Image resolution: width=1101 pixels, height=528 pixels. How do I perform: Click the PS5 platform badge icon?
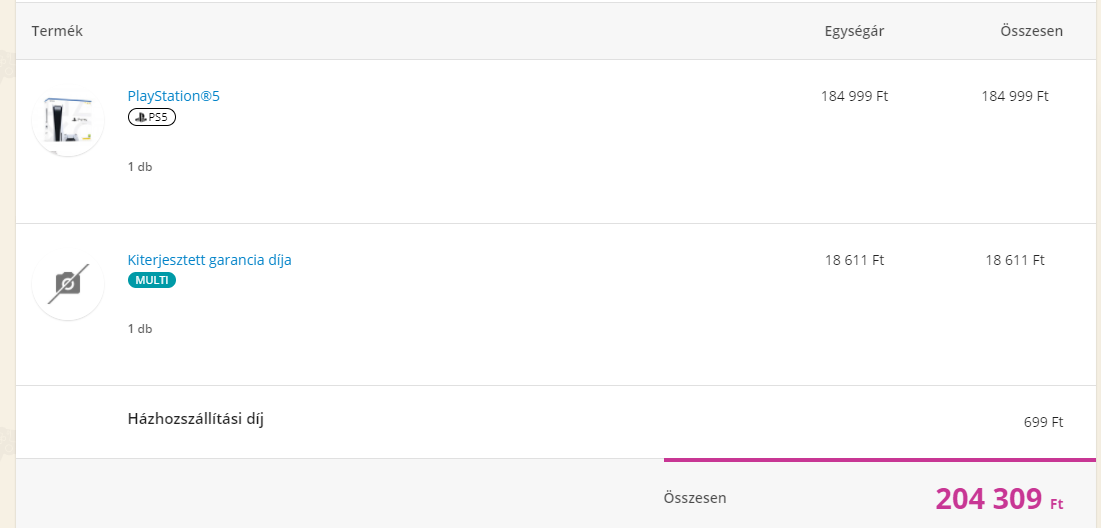point(152,118)
